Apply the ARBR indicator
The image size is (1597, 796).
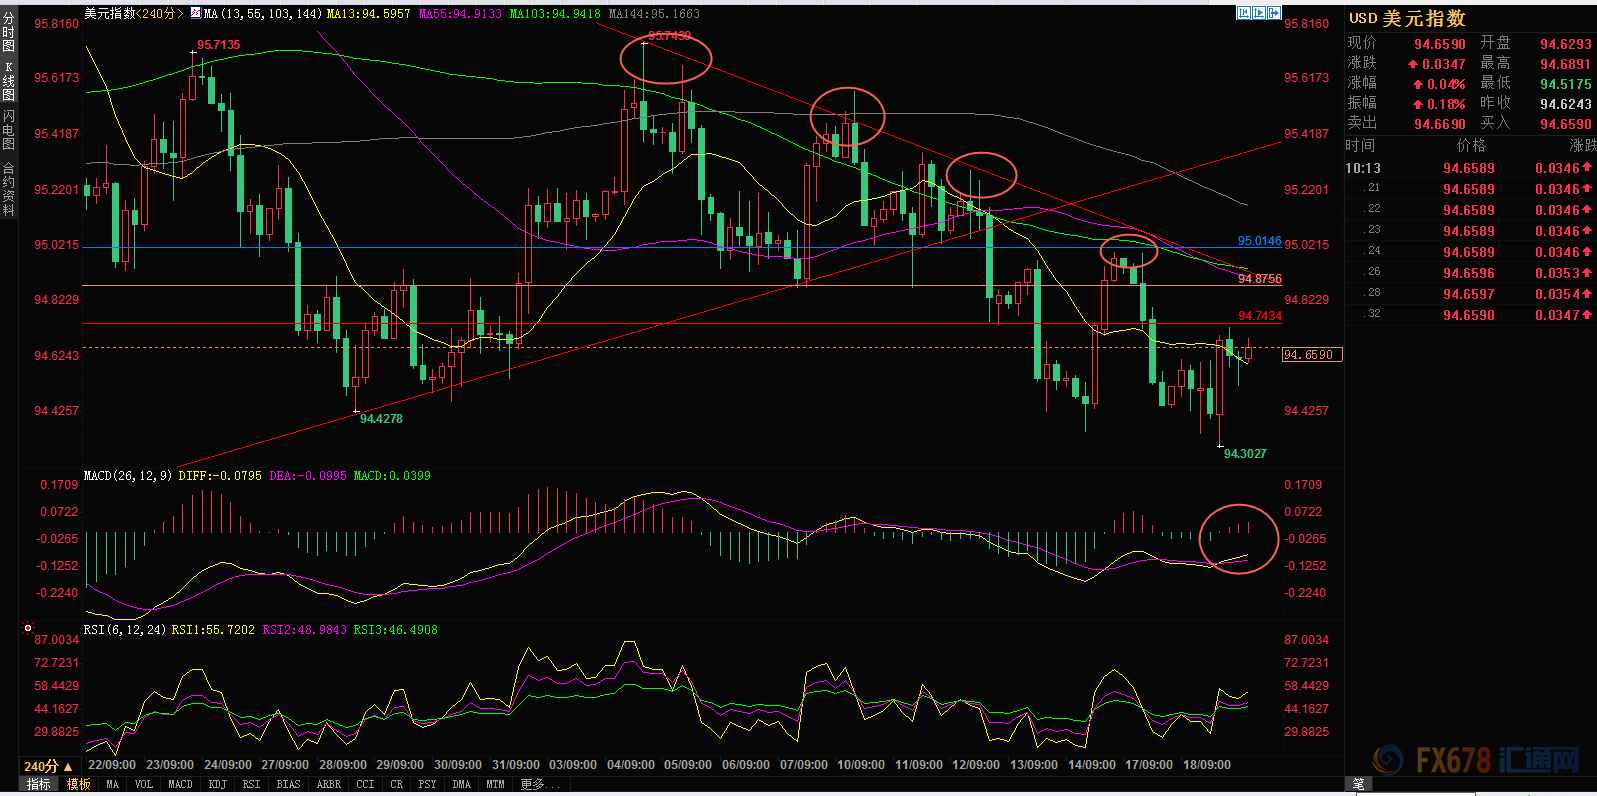[x=328, y=784]
